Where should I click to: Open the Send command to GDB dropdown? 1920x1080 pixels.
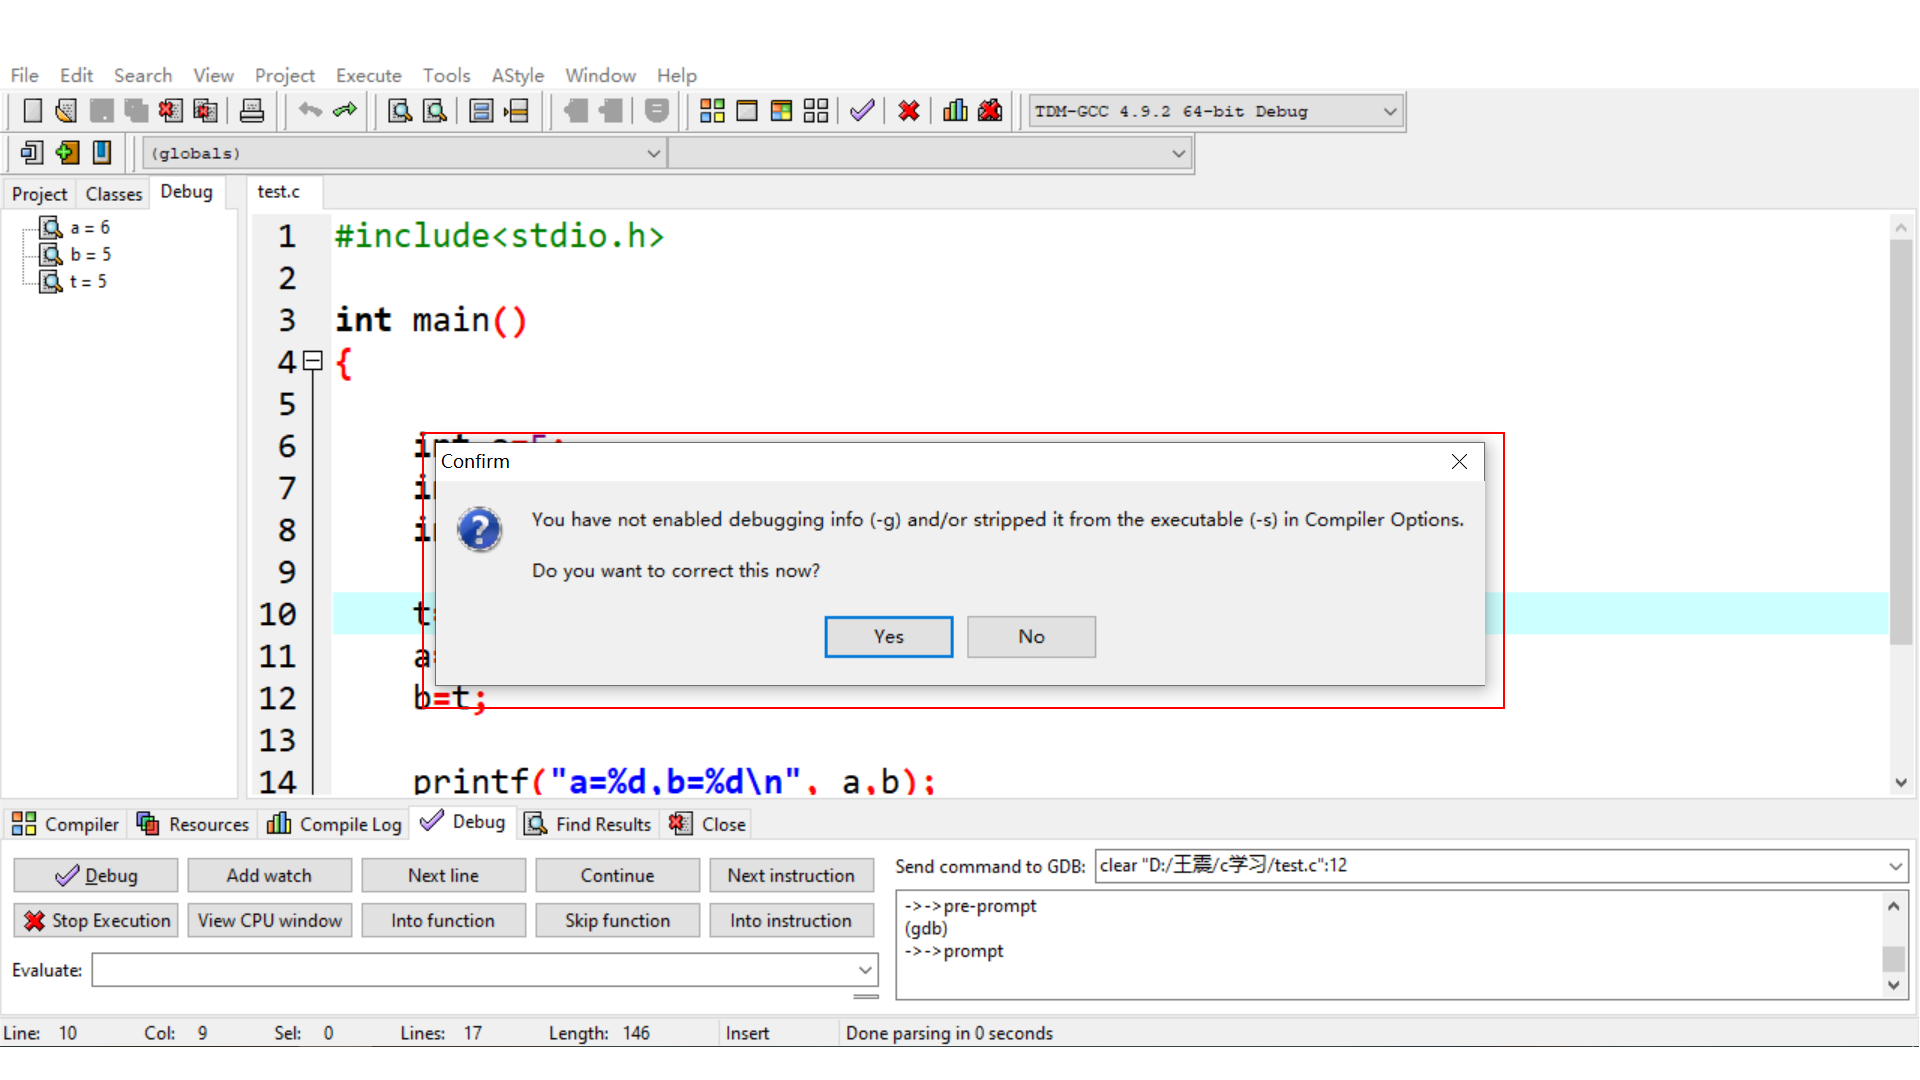pos(1894,867)
